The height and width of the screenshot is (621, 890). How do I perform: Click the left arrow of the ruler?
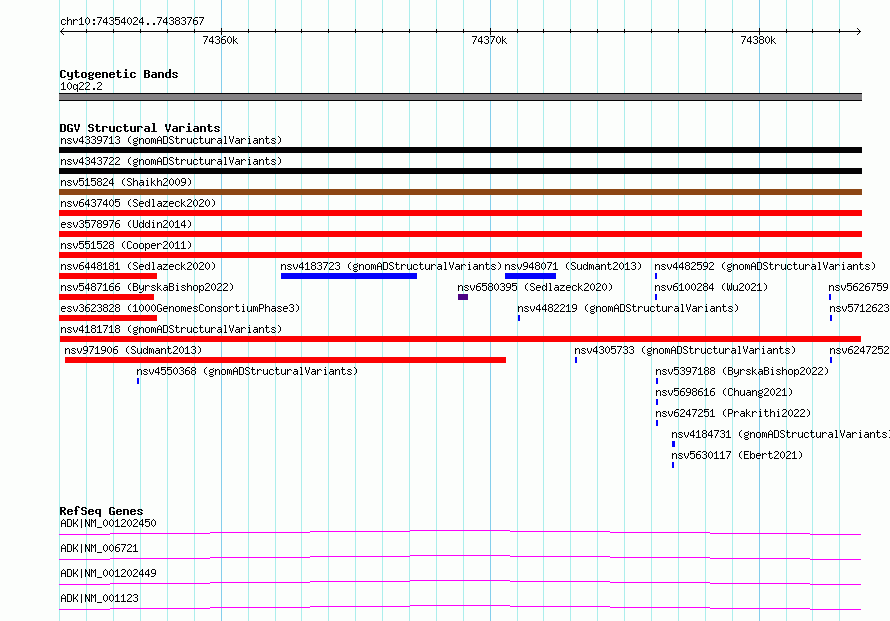tap(62, 32)
